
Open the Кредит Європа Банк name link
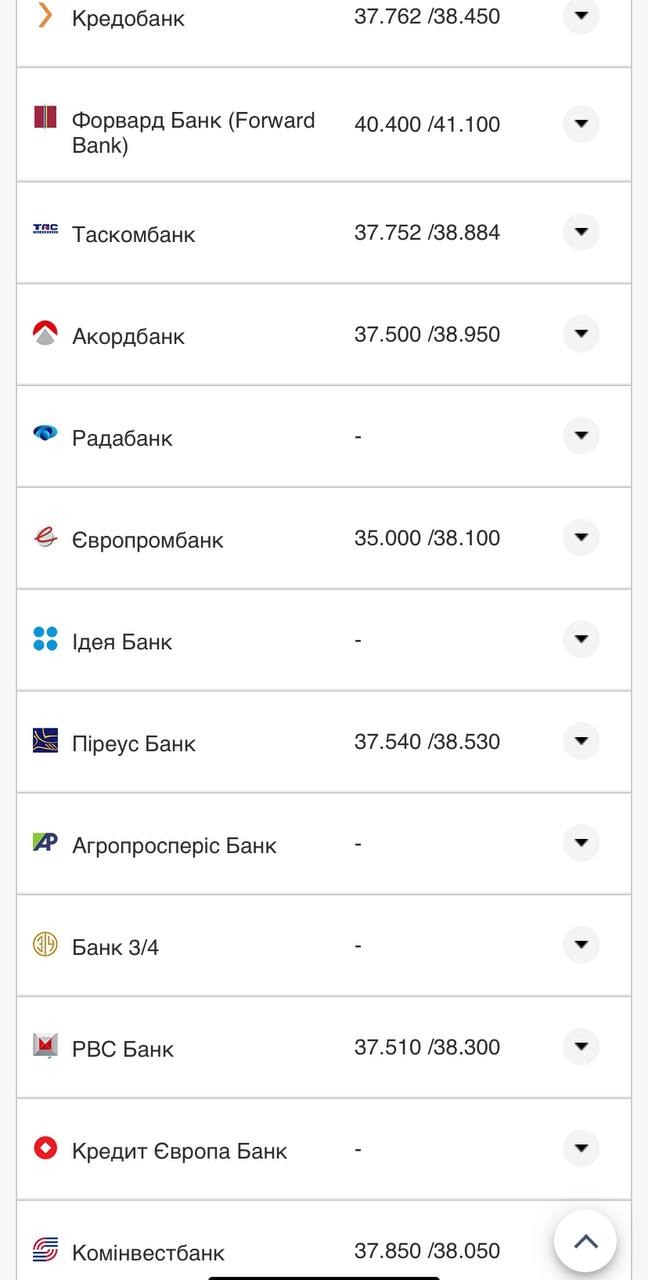point(179,1151)
